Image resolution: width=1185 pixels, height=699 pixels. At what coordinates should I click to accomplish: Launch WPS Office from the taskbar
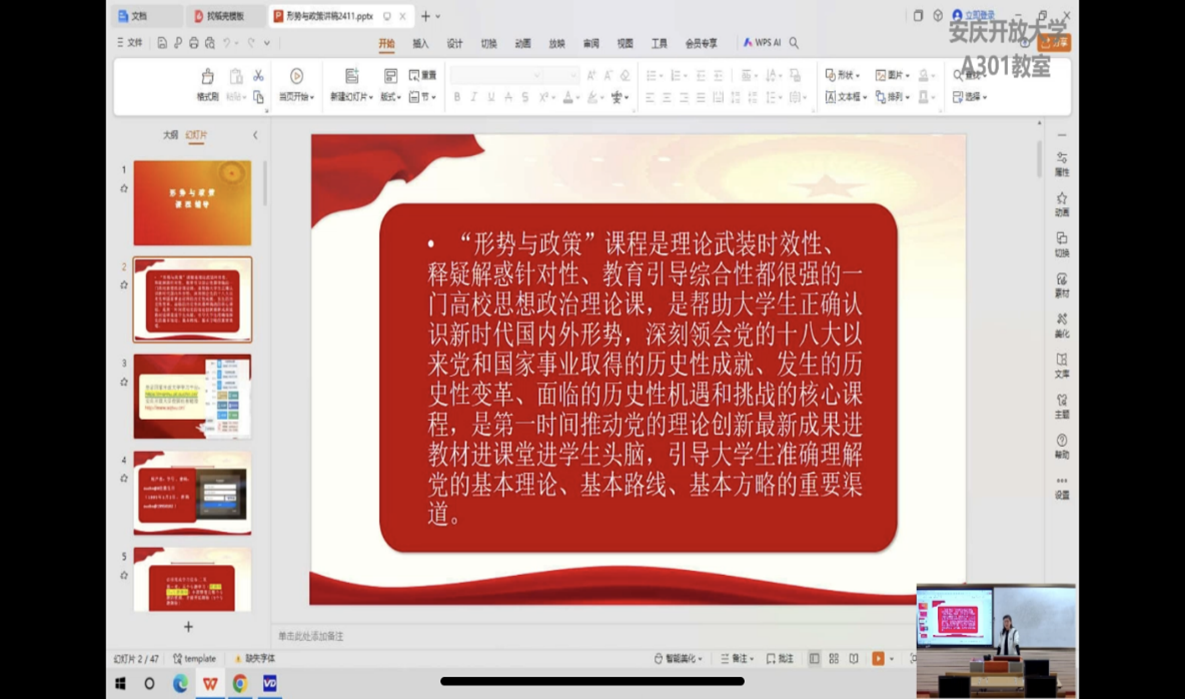point(210,684)
